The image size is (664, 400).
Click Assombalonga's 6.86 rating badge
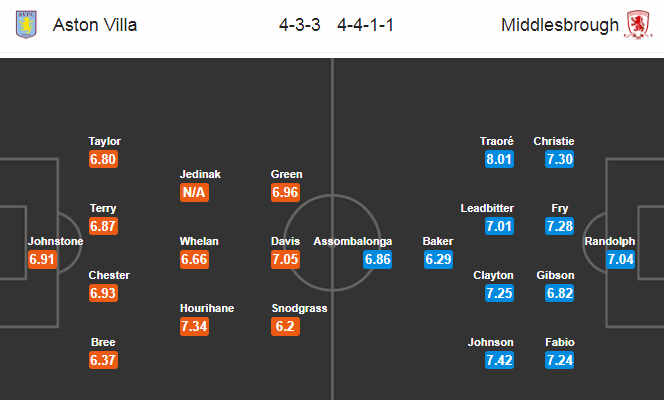(x=377, y=259)
